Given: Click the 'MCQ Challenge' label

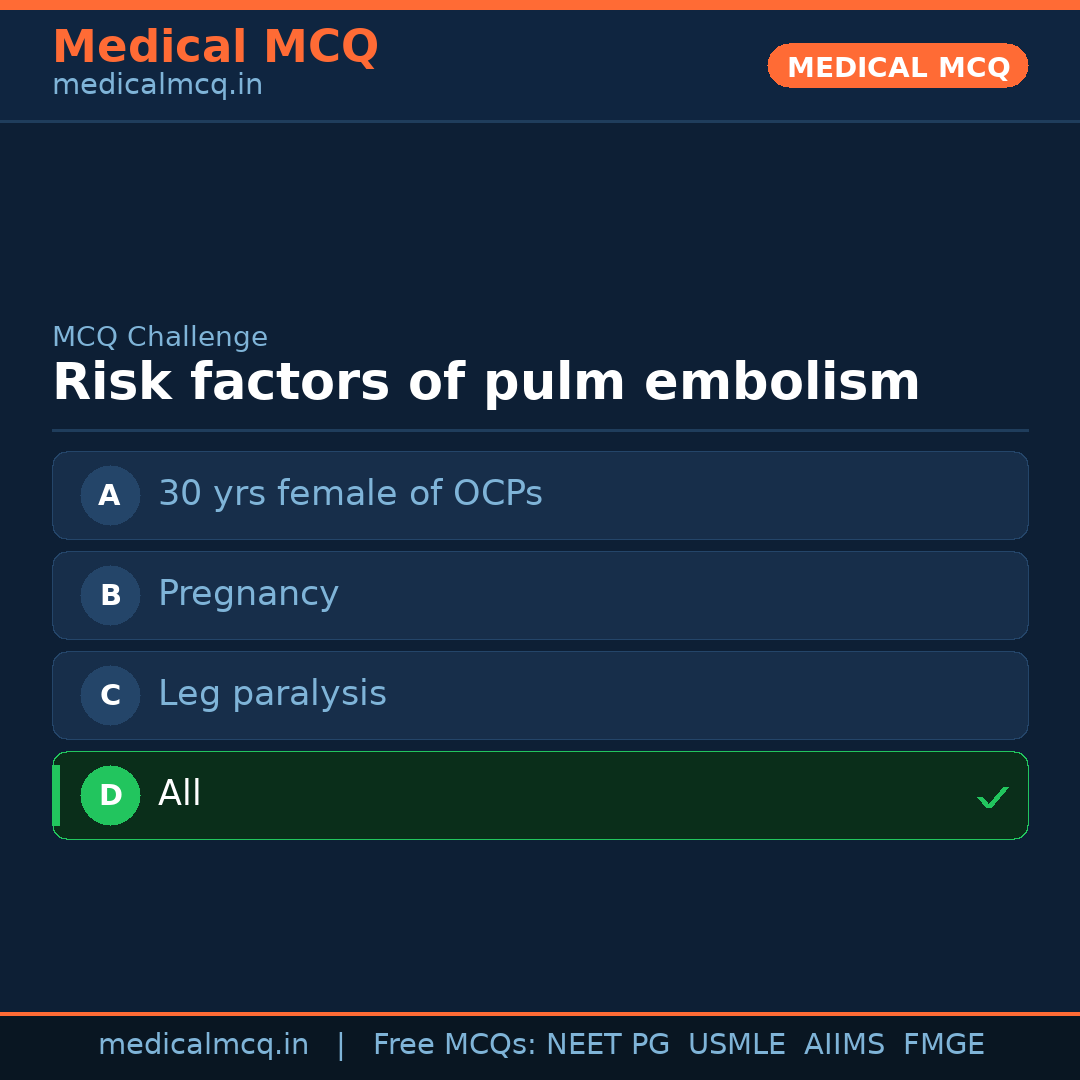Looking at the screenshot, I should (160, 337).
